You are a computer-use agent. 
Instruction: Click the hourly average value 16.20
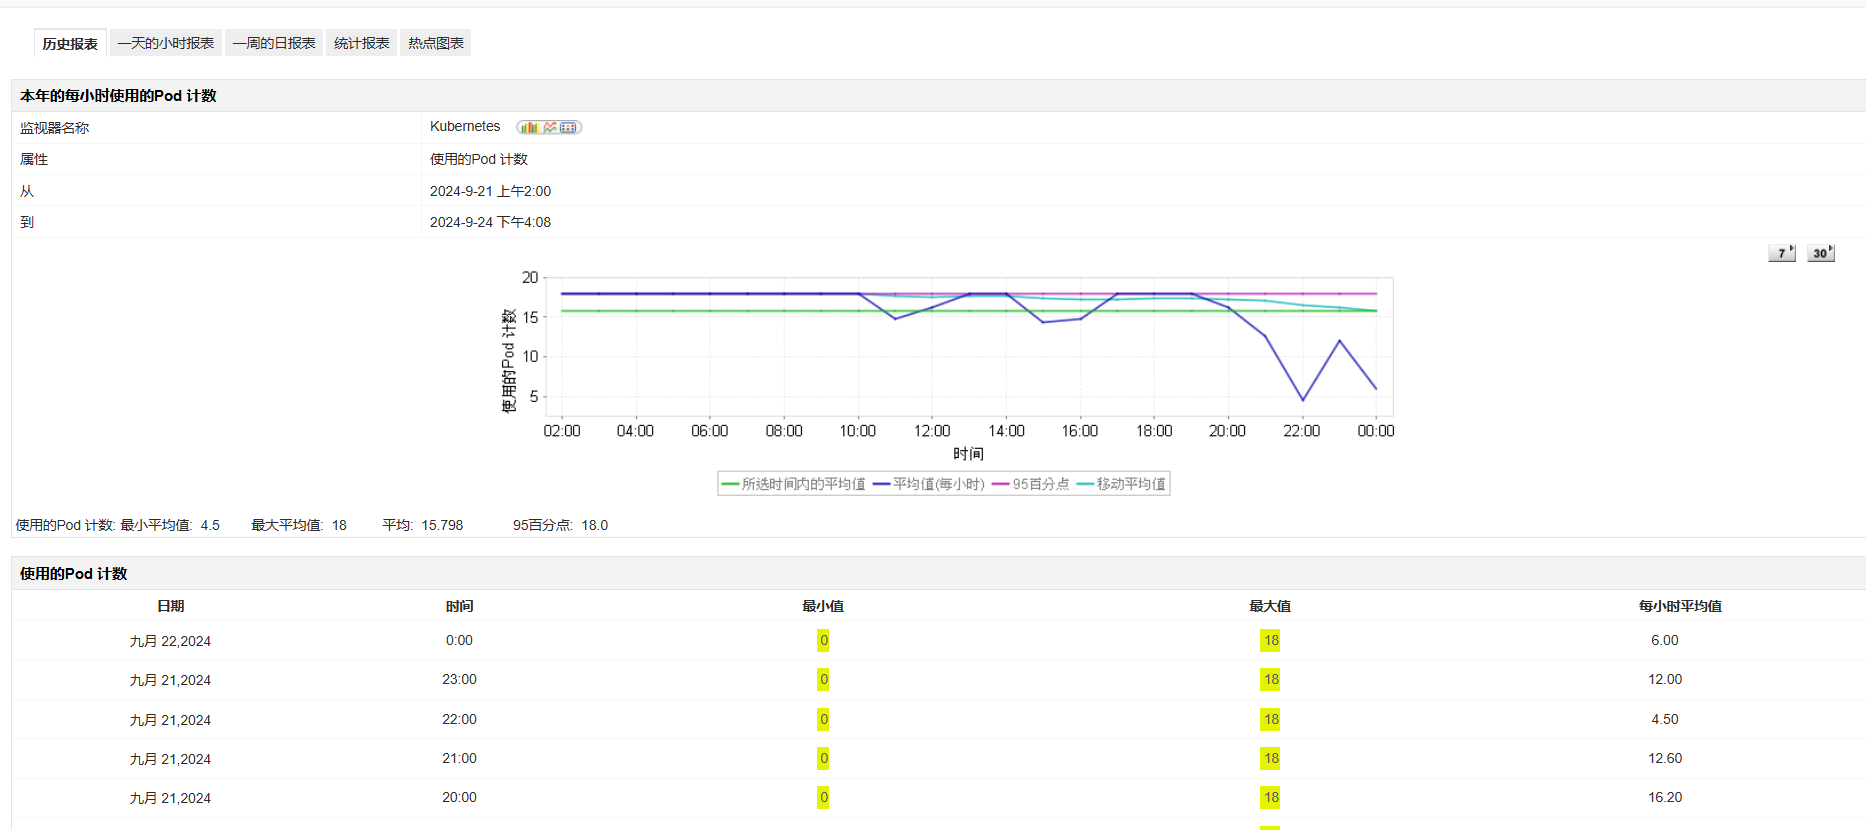tap(1665, 797)
